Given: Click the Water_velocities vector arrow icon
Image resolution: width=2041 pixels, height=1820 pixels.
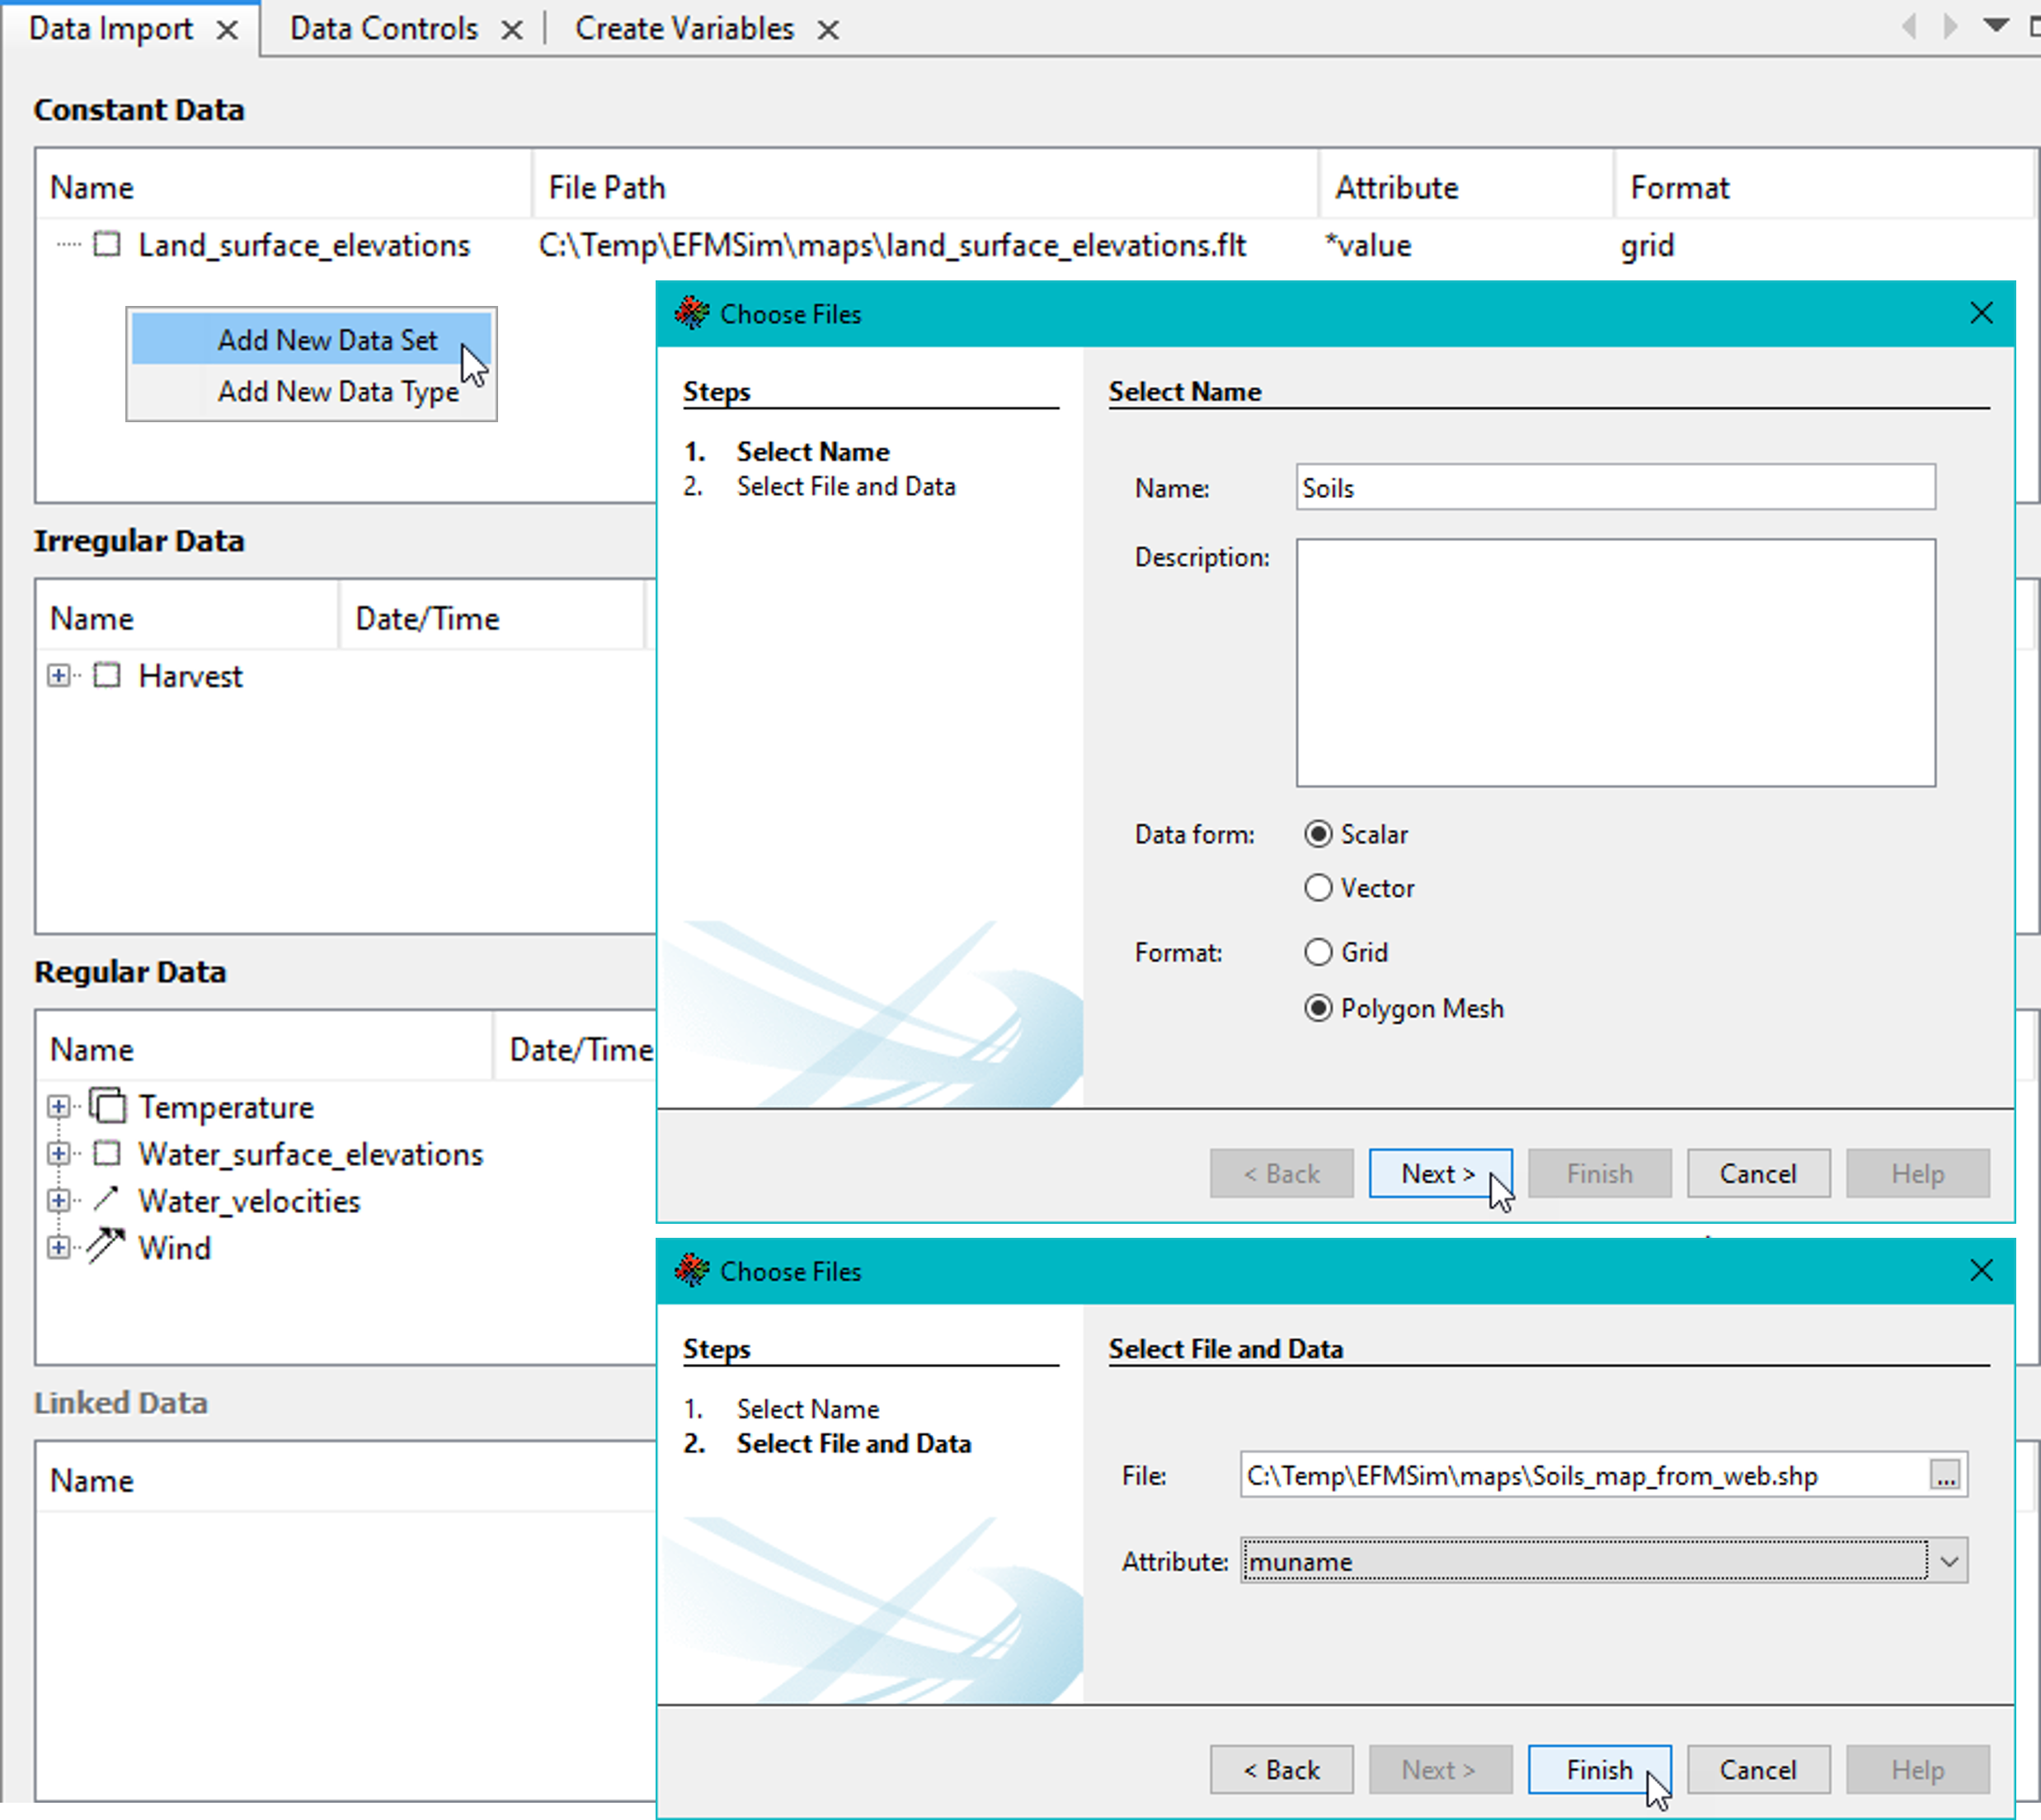Looking at the screenshot, I should pos(106,1199).
